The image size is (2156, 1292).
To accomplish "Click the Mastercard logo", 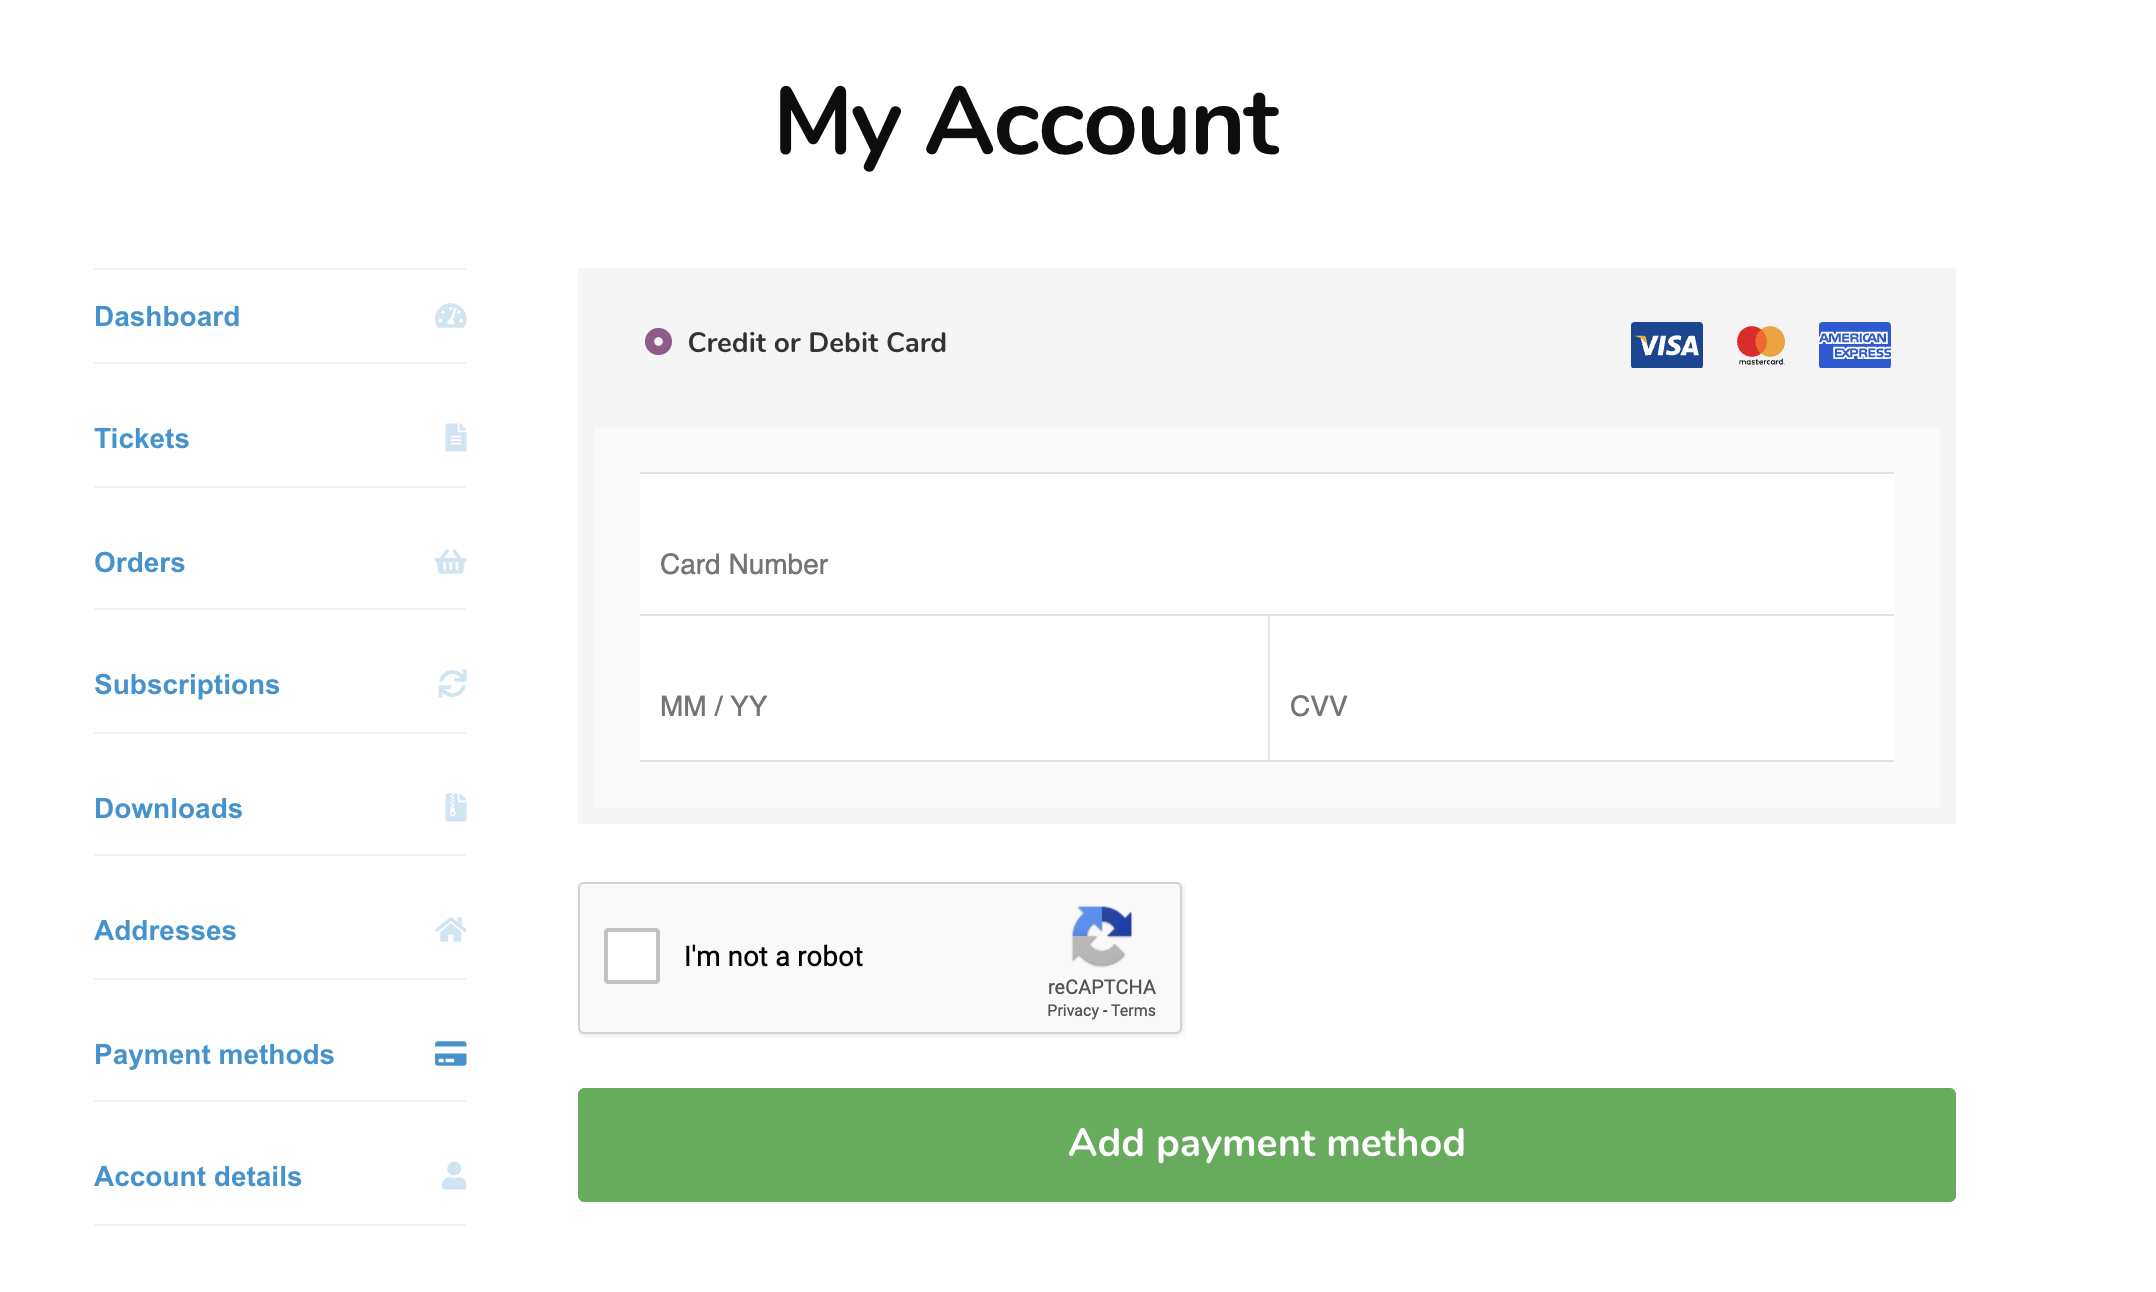I will (1761, 344).
